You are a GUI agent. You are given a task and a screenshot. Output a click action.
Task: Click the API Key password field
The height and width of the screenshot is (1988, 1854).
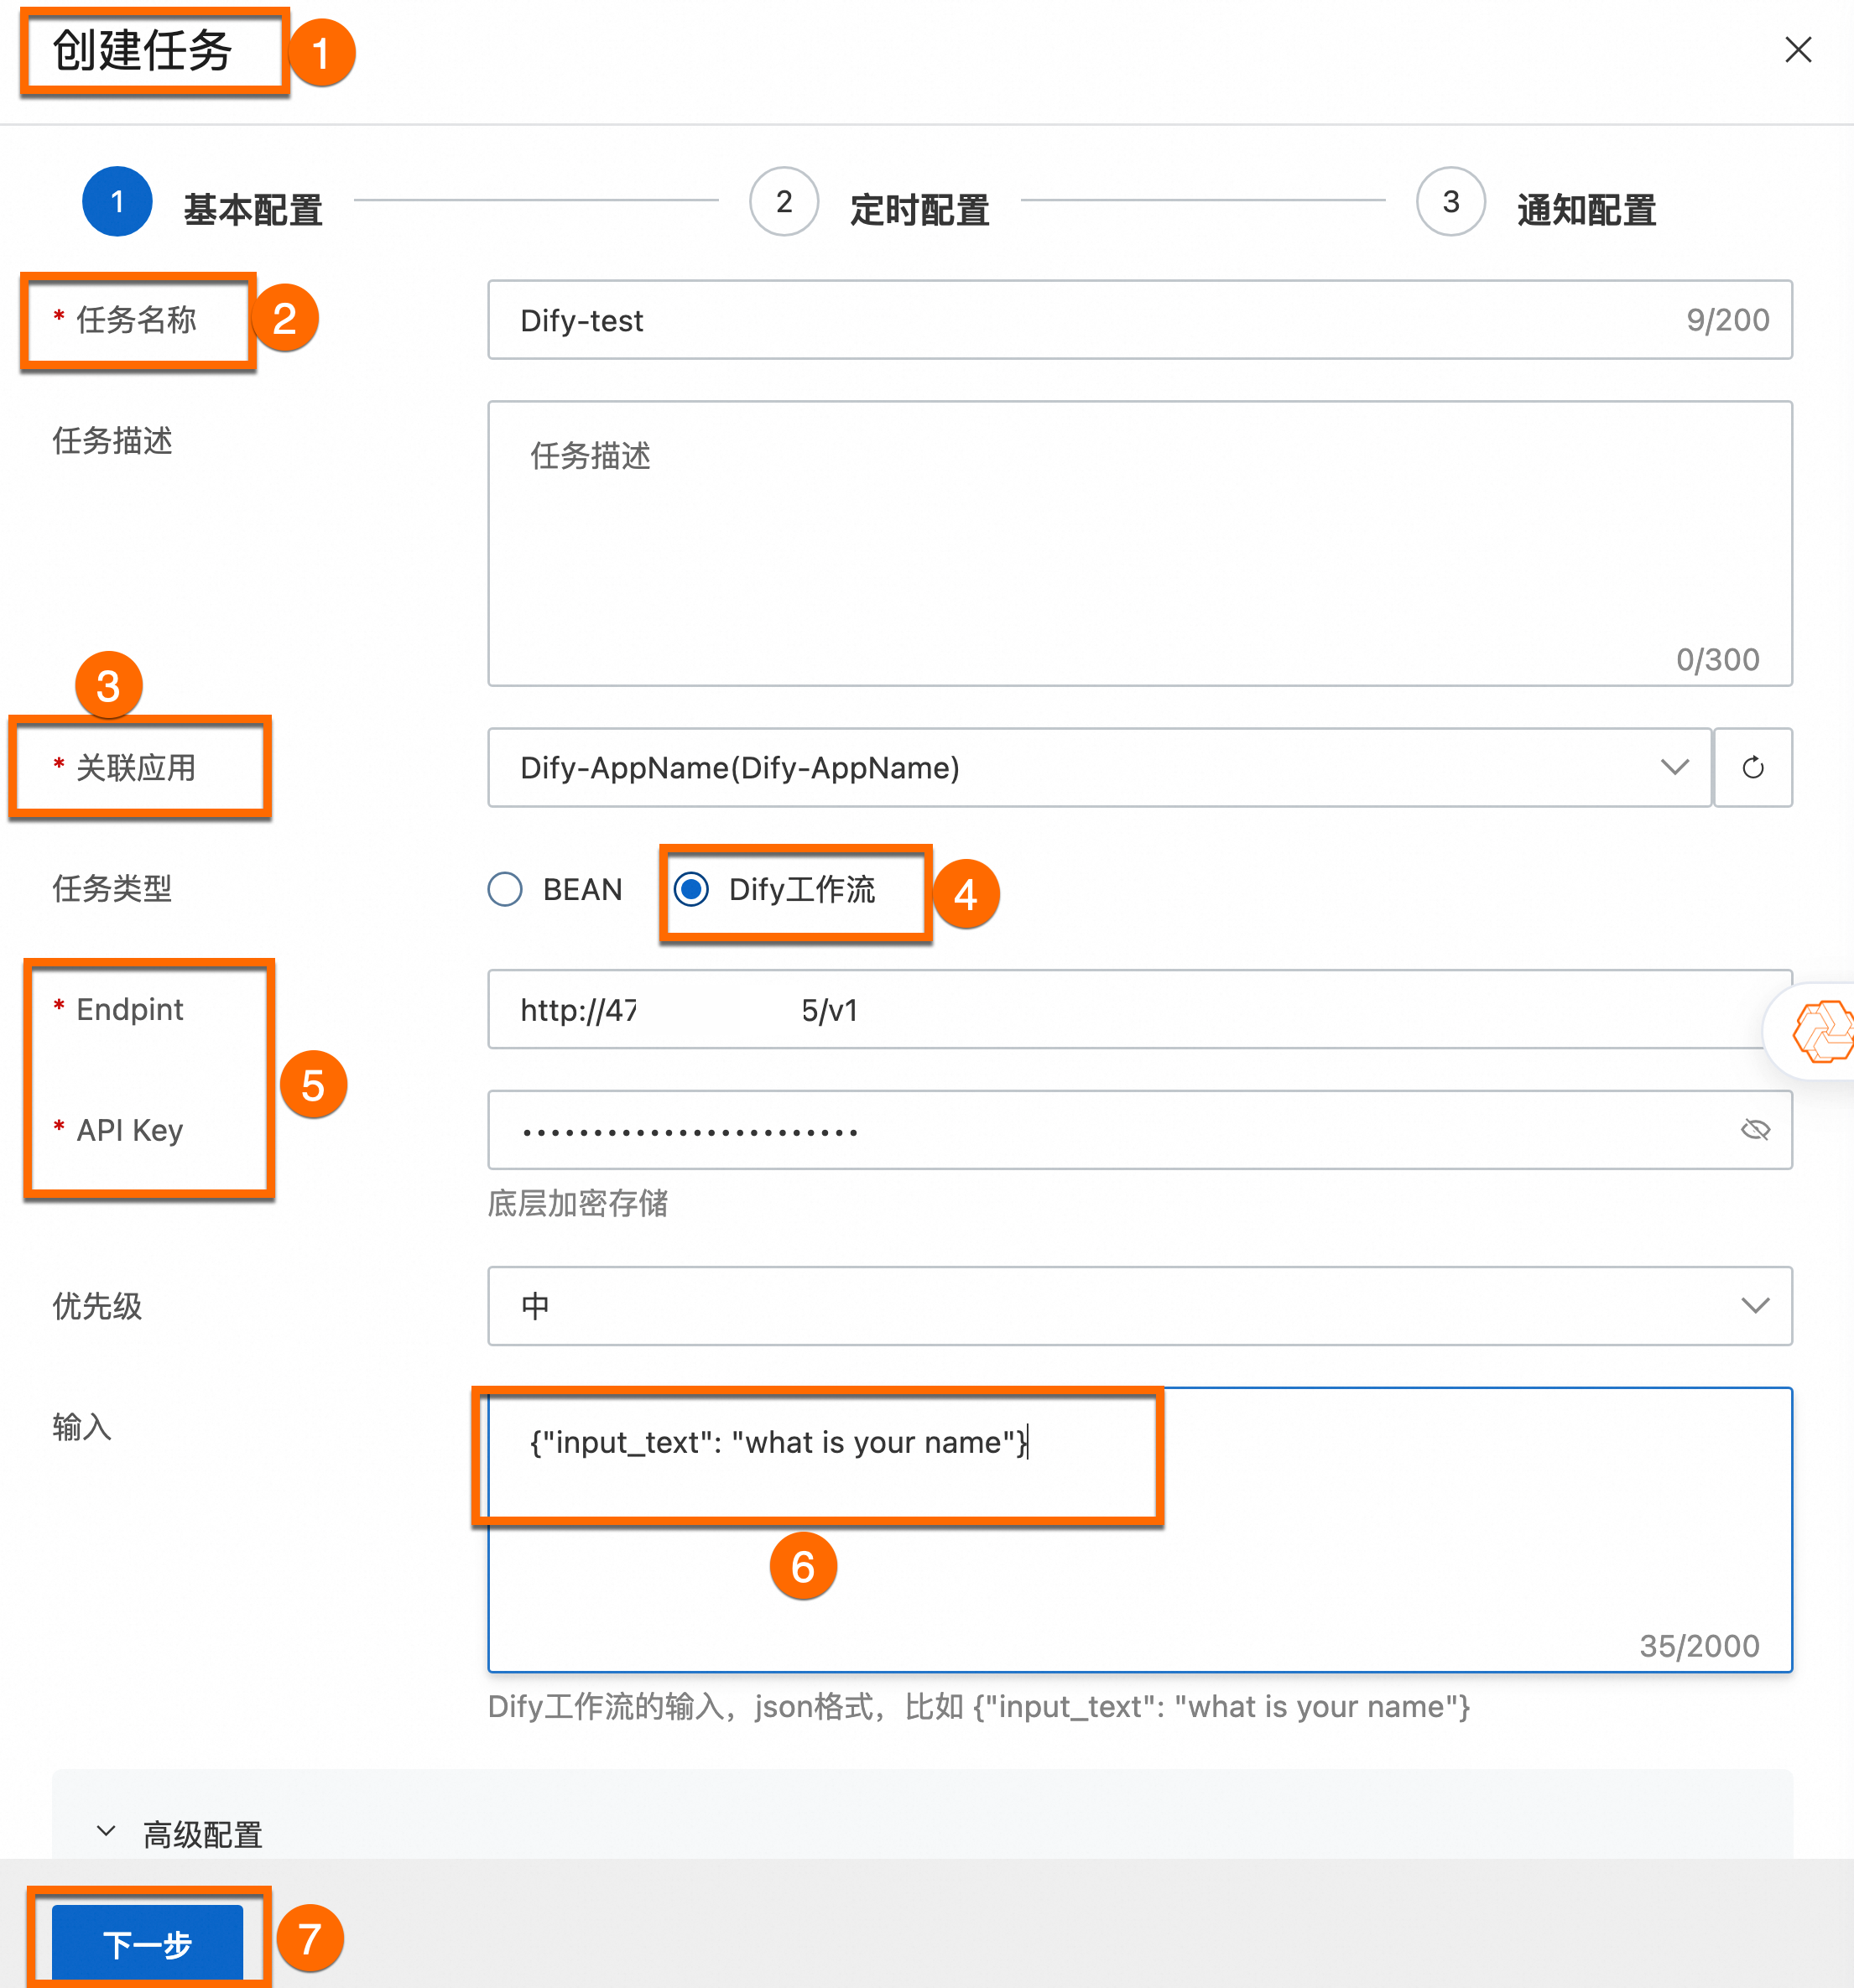coord(1100,1130)
